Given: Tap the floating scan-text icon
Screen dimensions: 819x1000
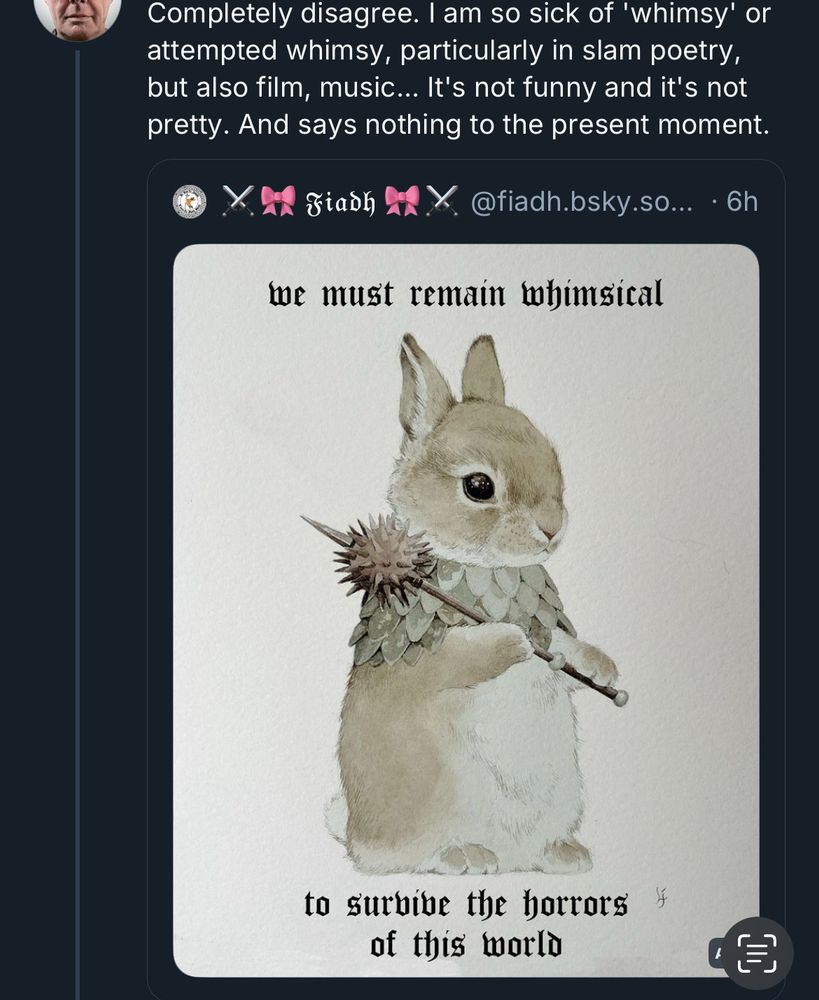Looking at the screenshot, I should coord(758,953).
